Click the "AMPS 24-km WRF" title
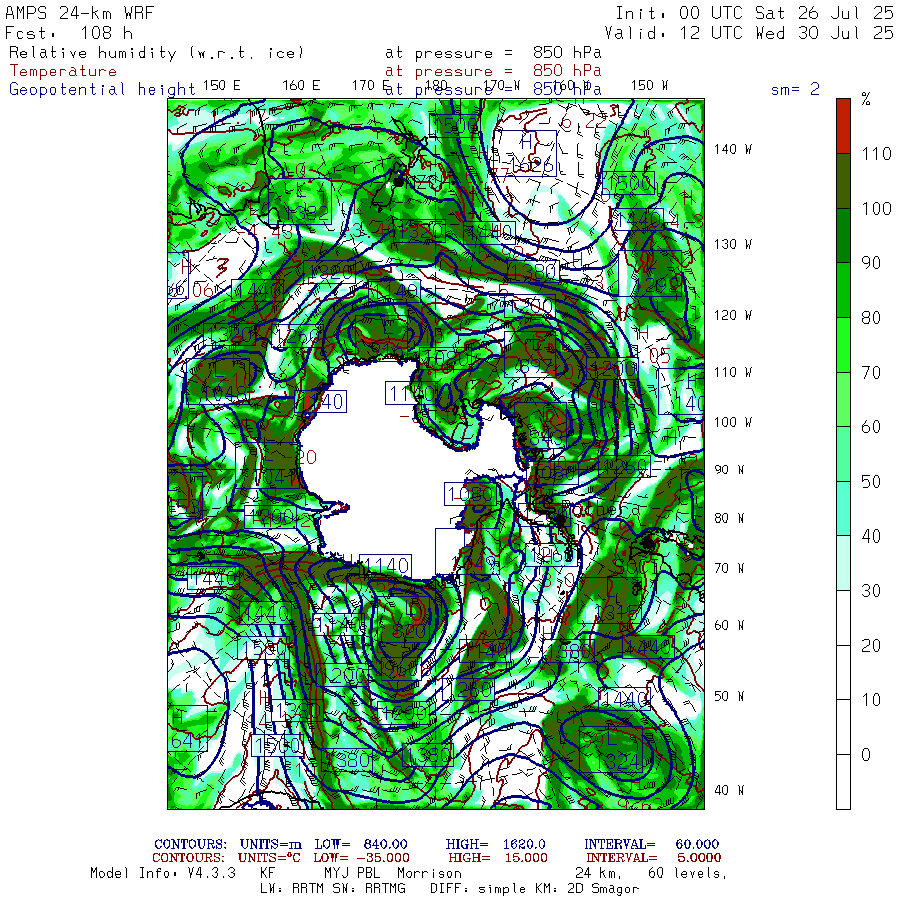 tap(80, 13)
